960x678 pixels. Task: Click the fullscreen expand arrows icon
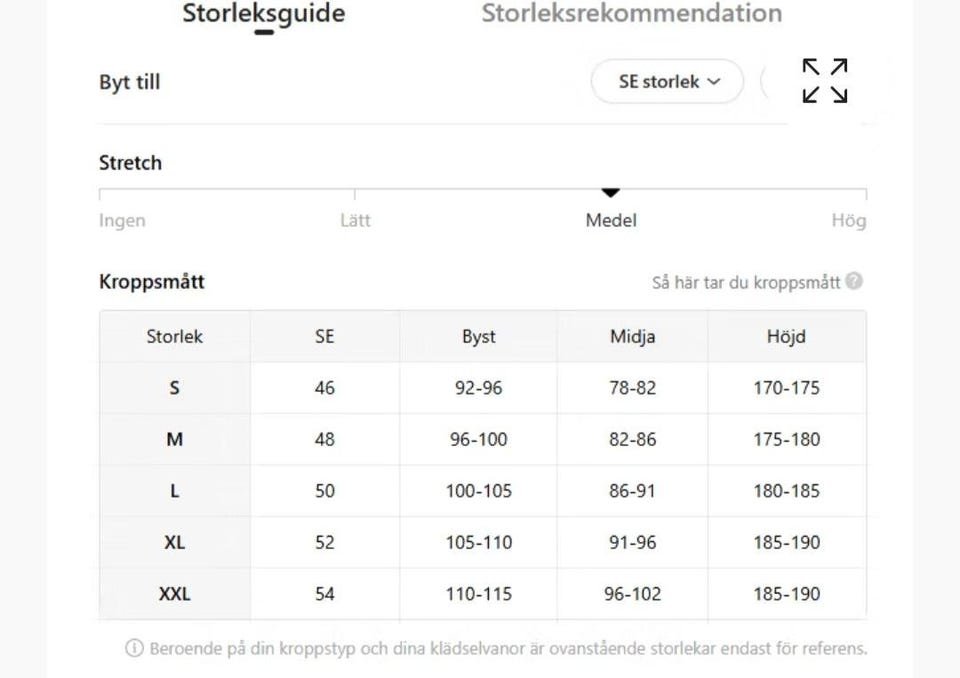tap(825, 81)
